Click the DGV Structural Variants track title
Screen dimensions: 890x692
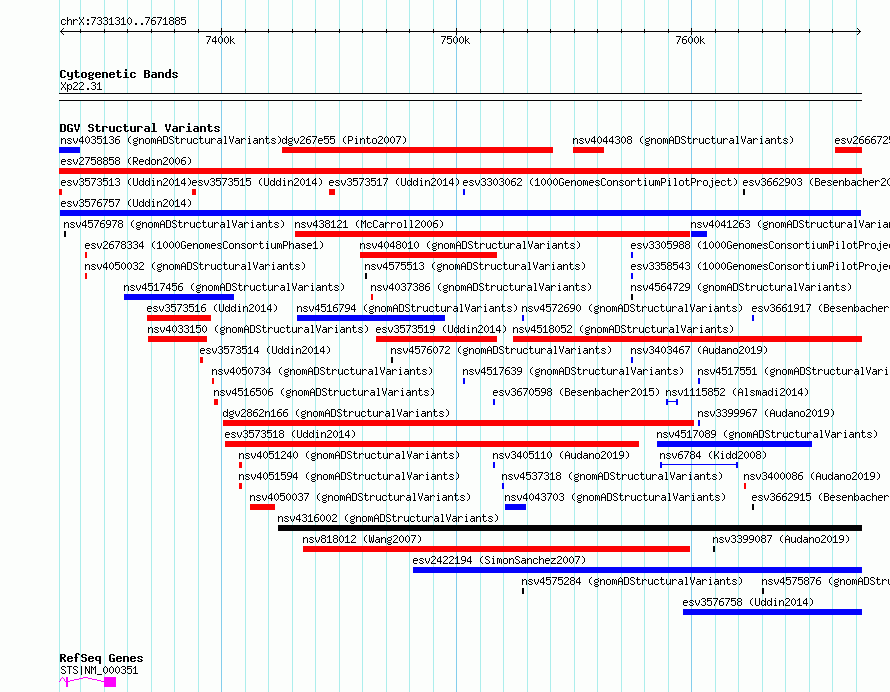pos(140,128)
